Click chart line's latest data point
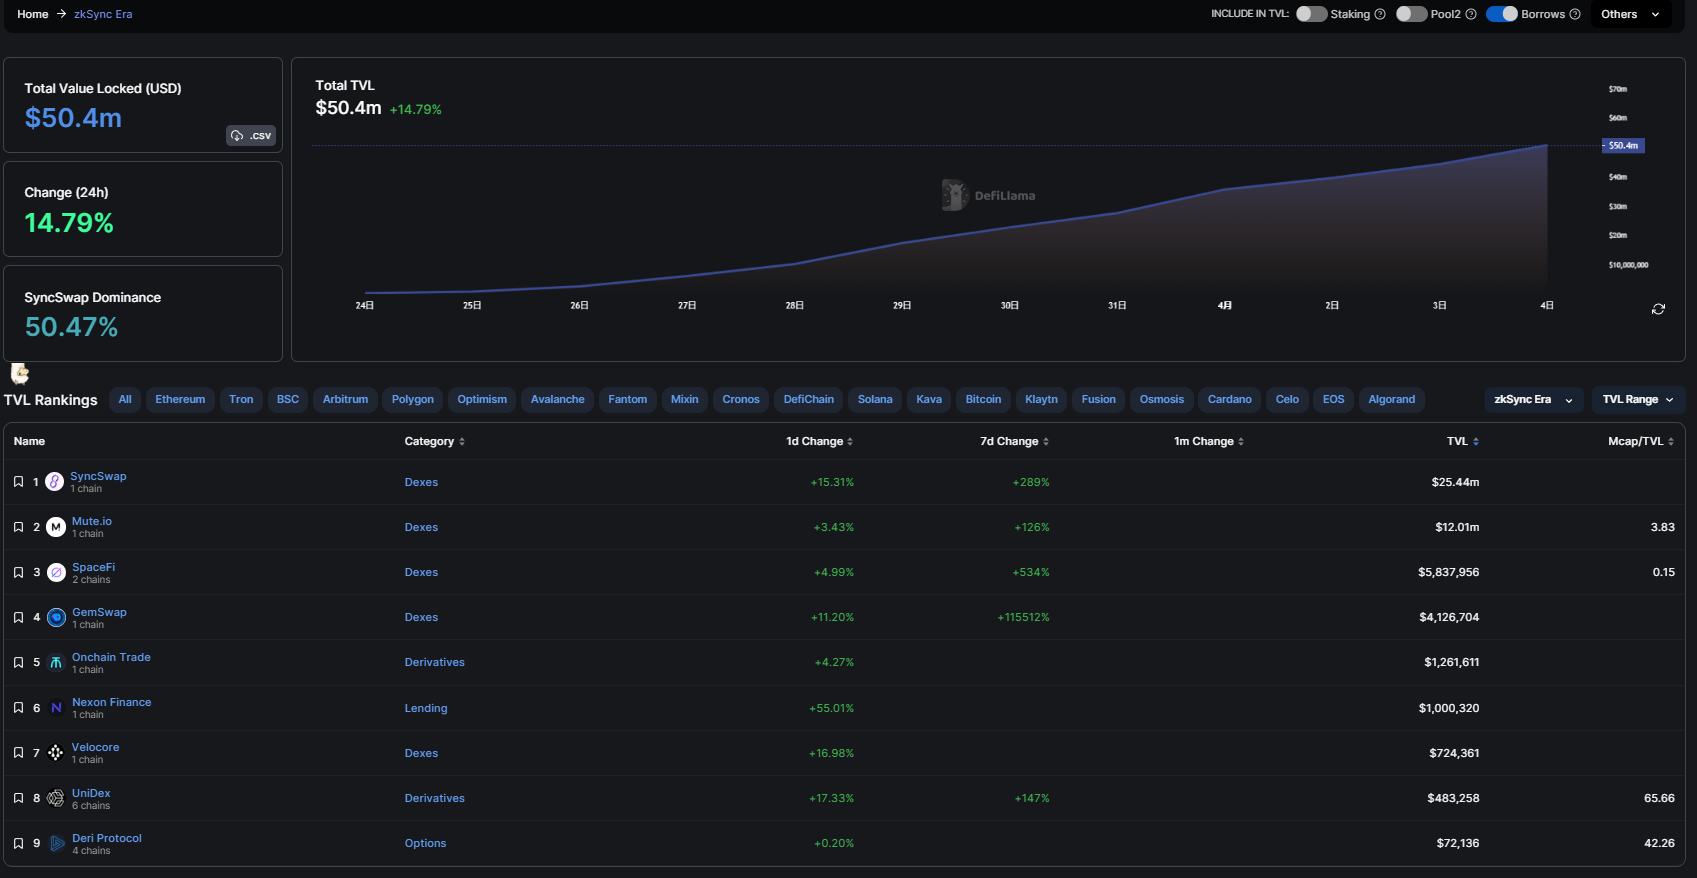1697x878 pixels. [1547, 146]
